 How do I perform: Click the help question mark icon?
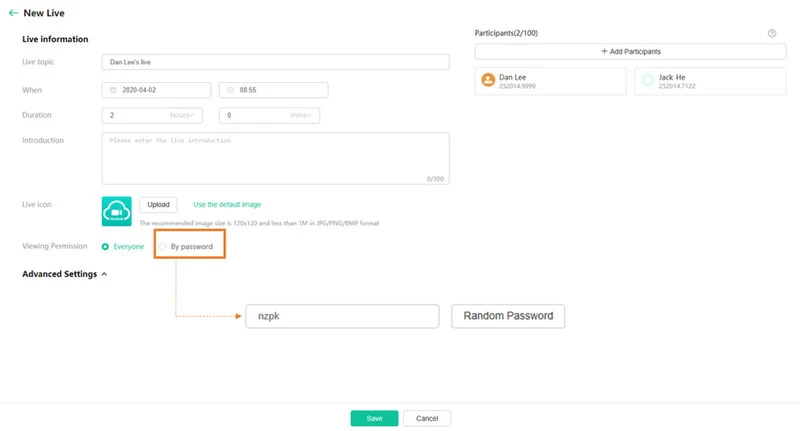772,33
